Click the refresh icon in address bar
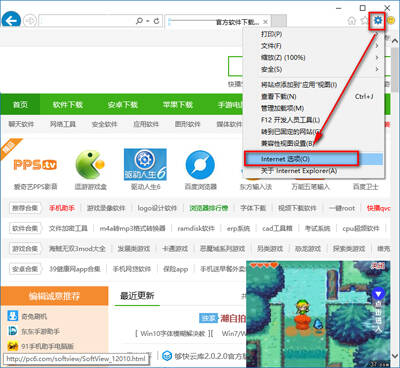 pos(156,21)
